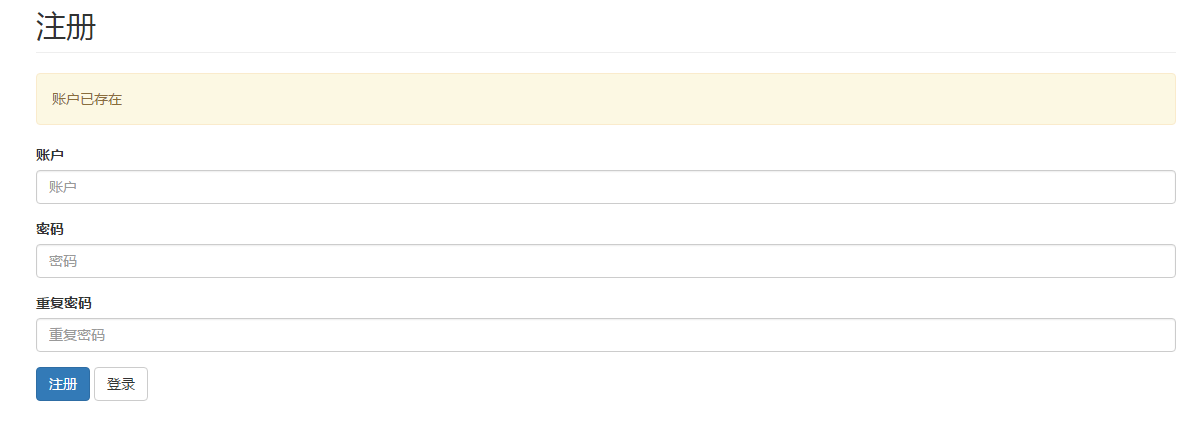Image resolution: width=1194 pixels, height=430 pixels.
Task: Place cursor in the second form textbox
Action: click(605, 261)
